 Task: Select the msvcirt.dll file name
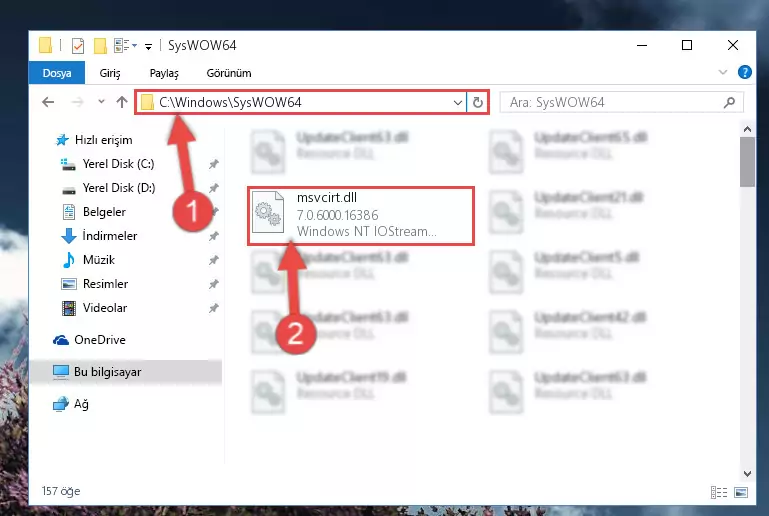[327, 198]
